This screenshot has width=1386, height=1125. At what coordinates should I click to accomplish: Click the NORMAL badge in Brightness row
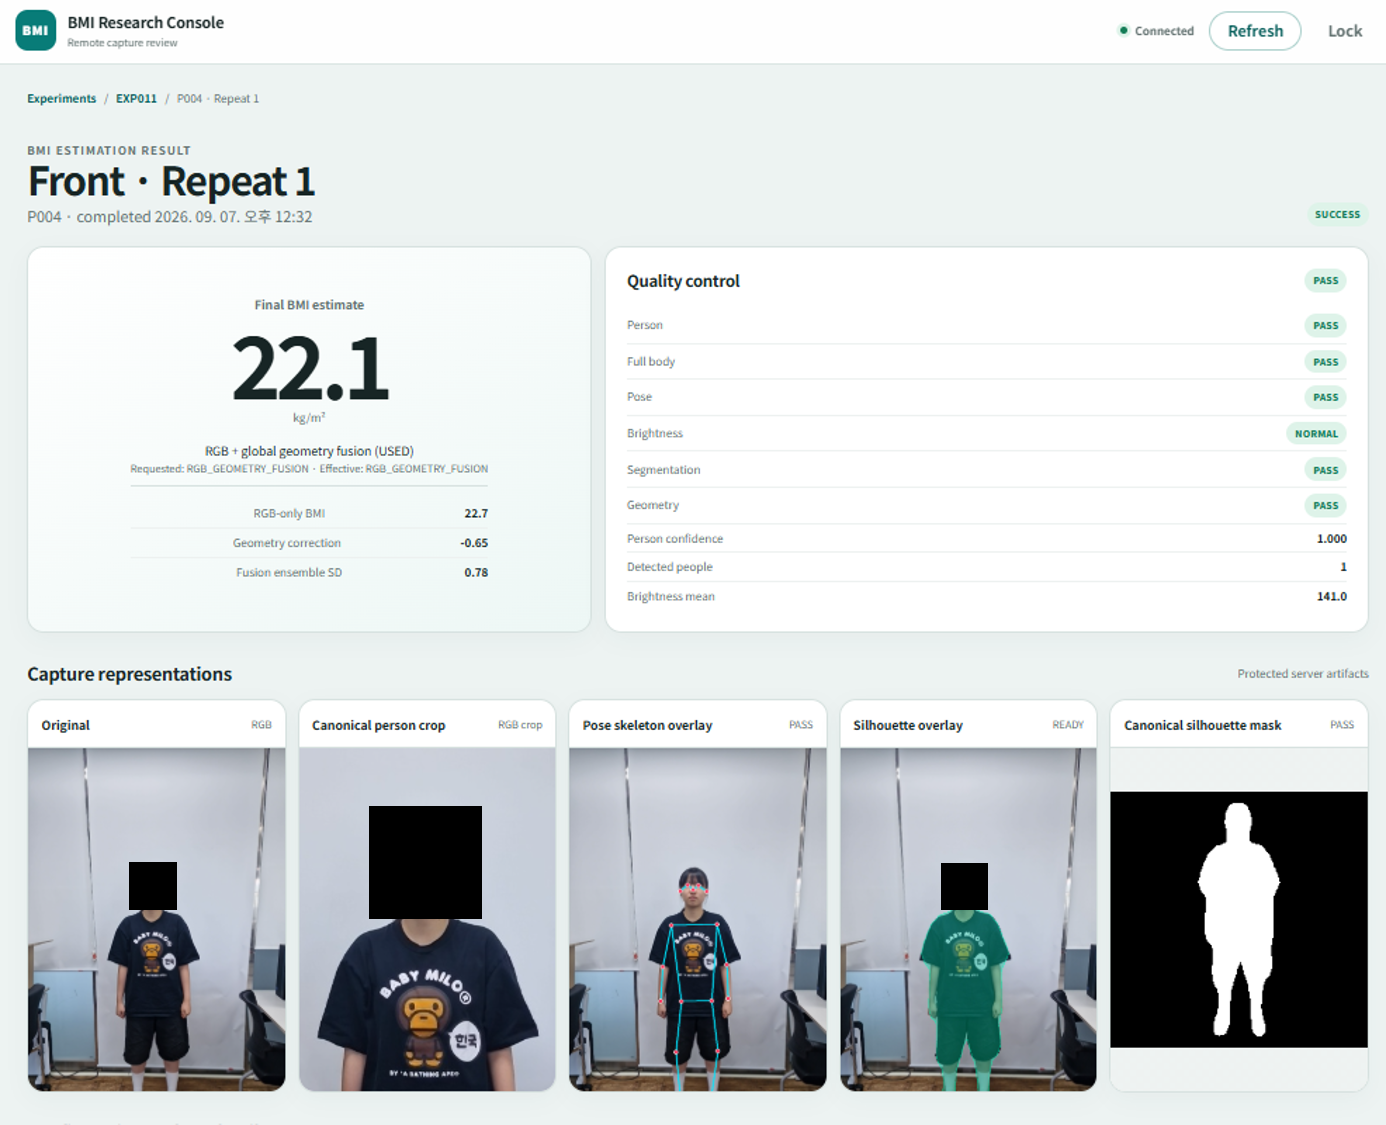(1316, 434)
